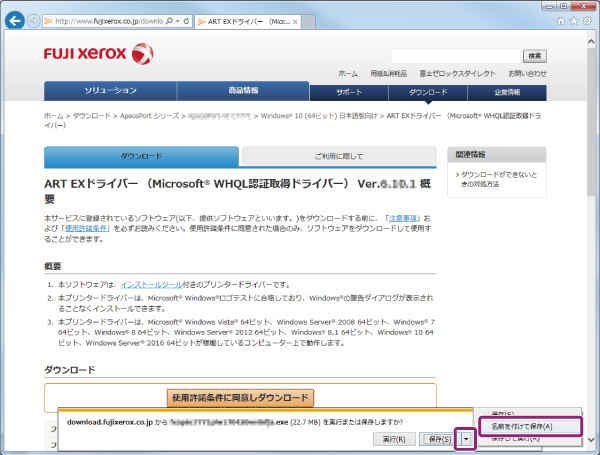Click the Fuji Xerox logo
The height and width of the screenshot is (455, 600).
[98, 53]
